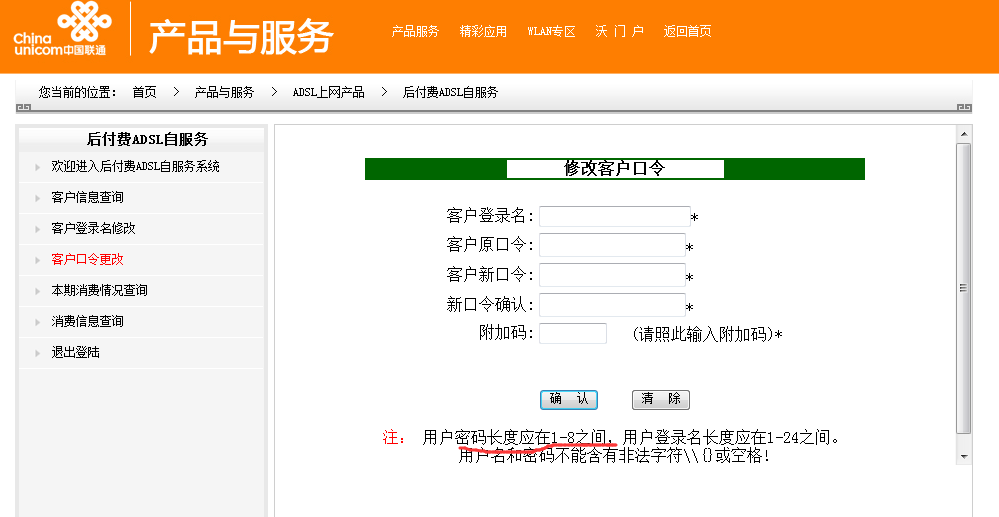Open 客户信息查询 sidebar item

[x=87, y=198]
